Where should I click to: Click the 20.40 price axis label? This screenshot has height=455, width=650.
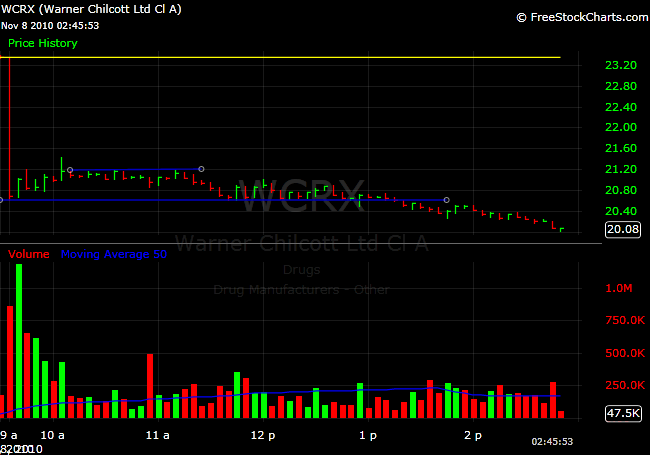click(621, 211)
